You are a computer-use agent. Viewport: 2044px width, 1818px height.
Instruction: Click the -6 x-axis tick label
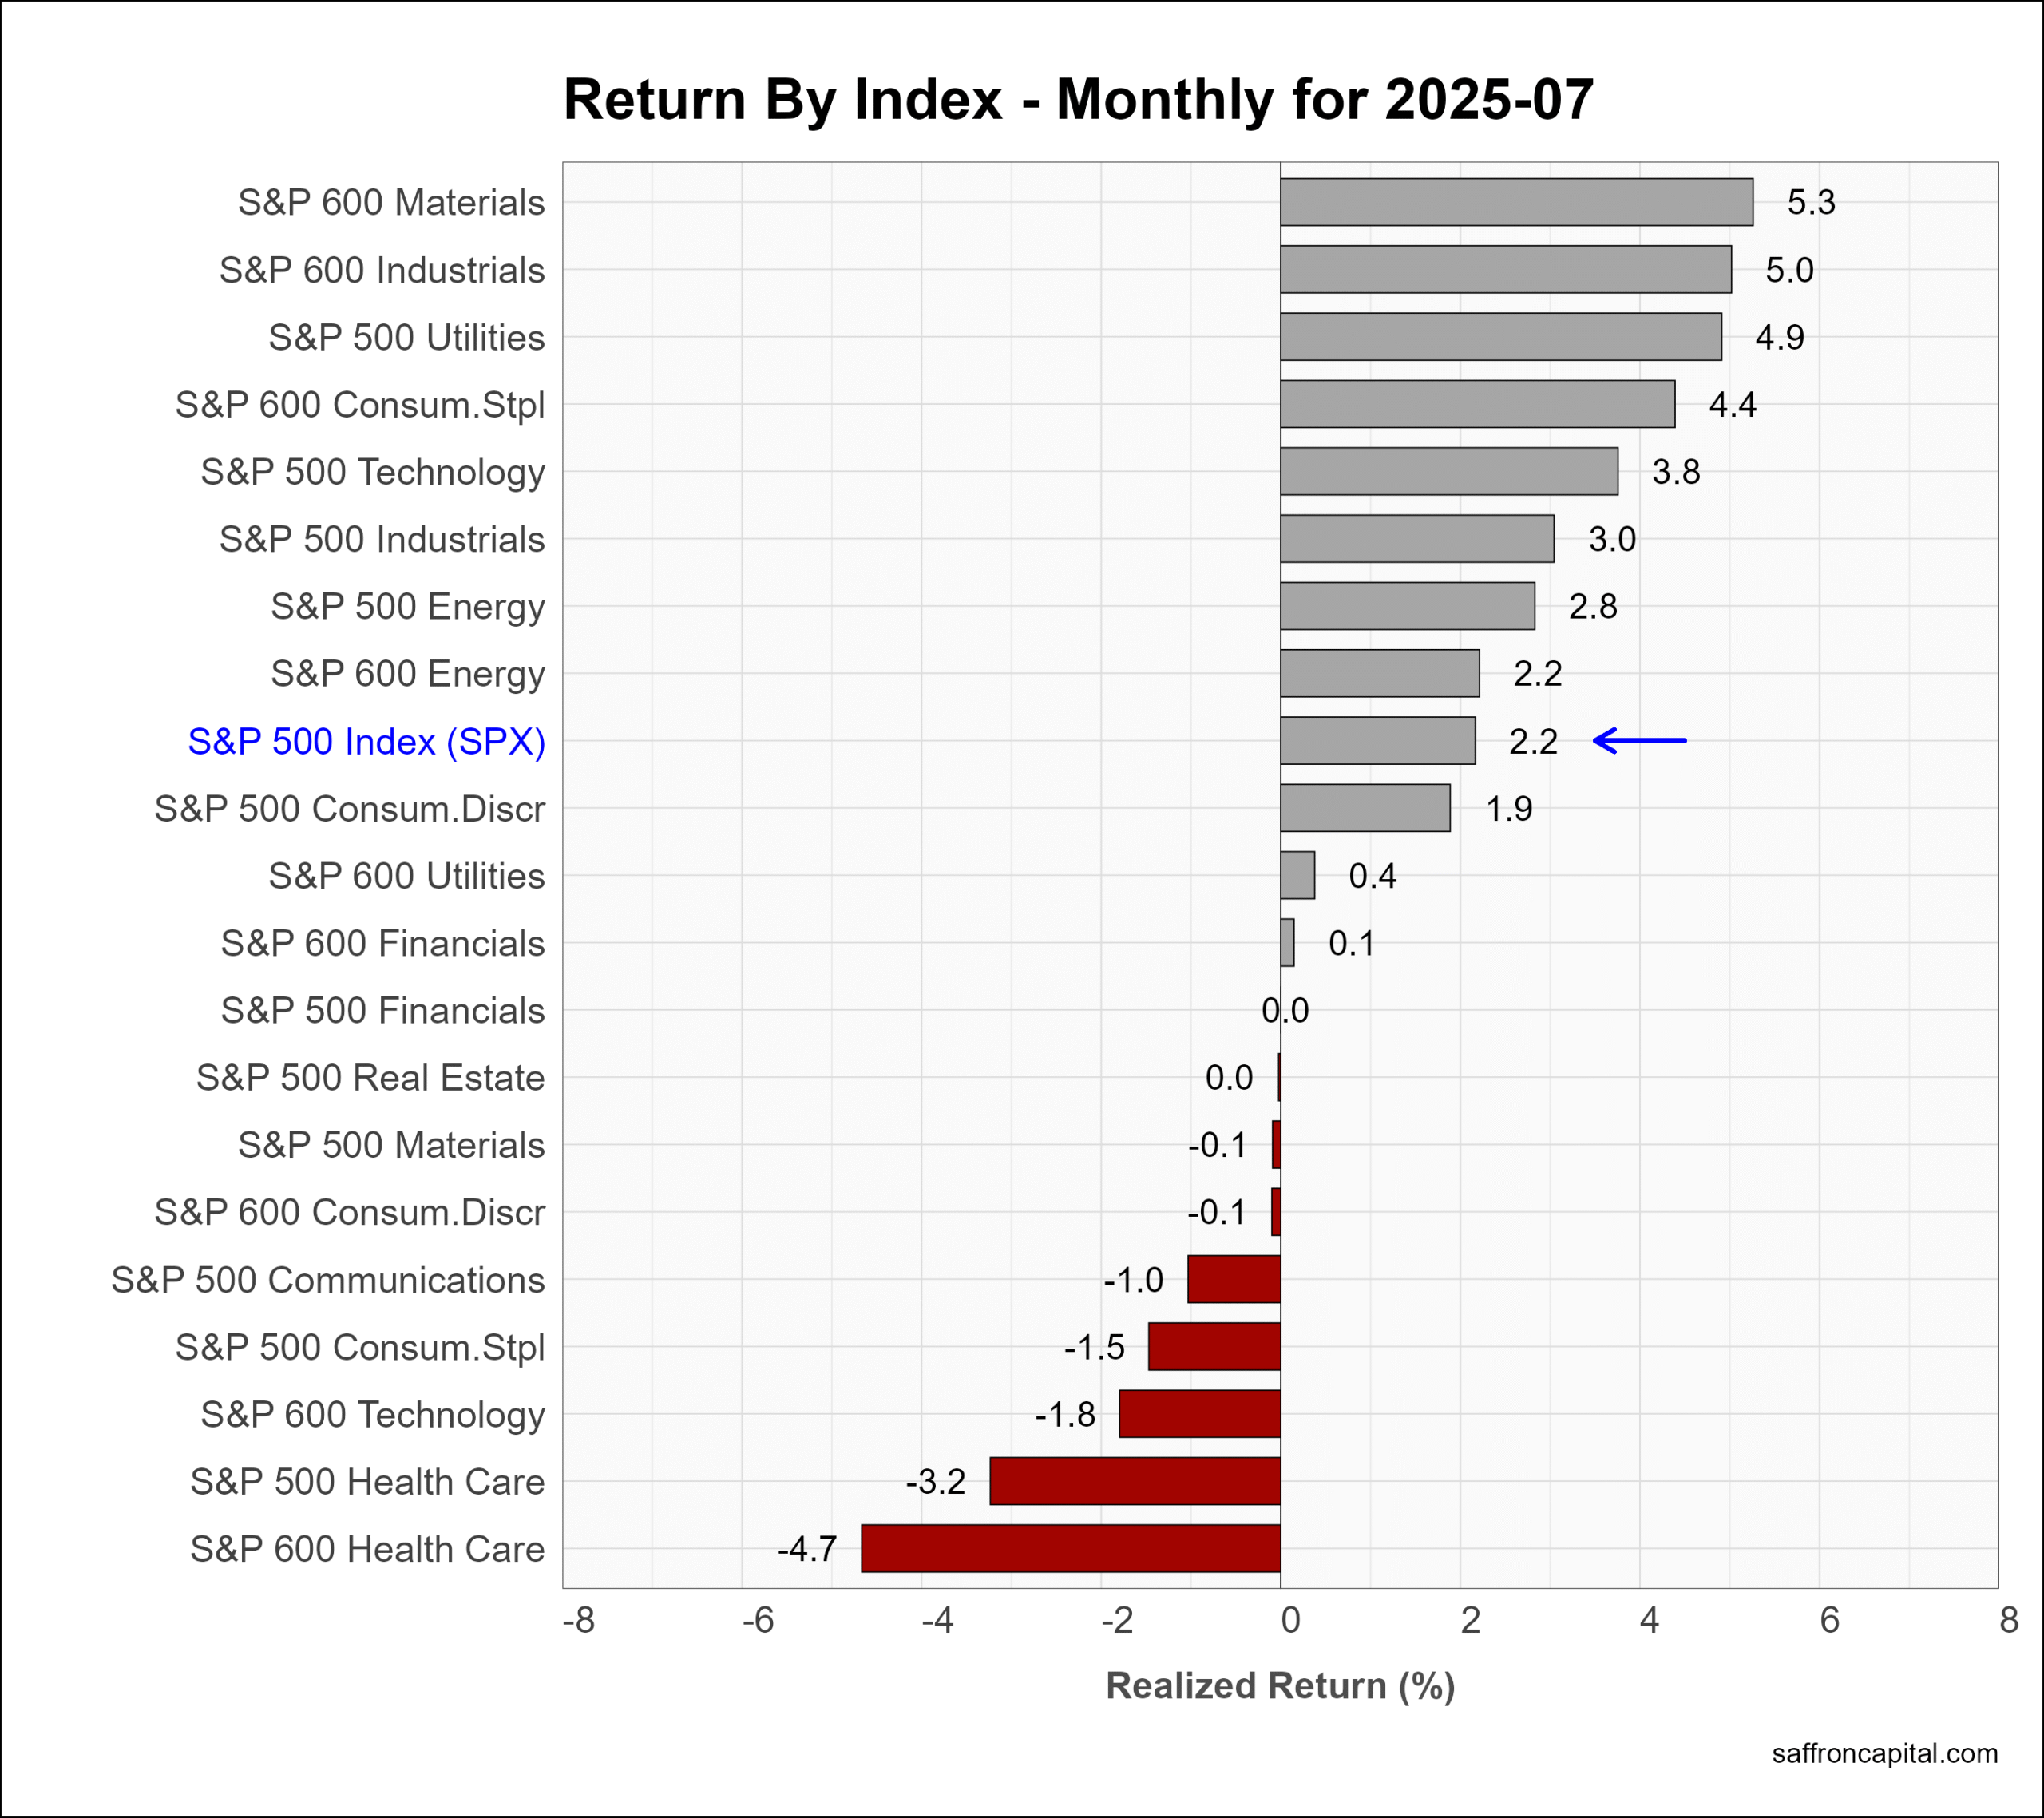tap(759, 1621)
